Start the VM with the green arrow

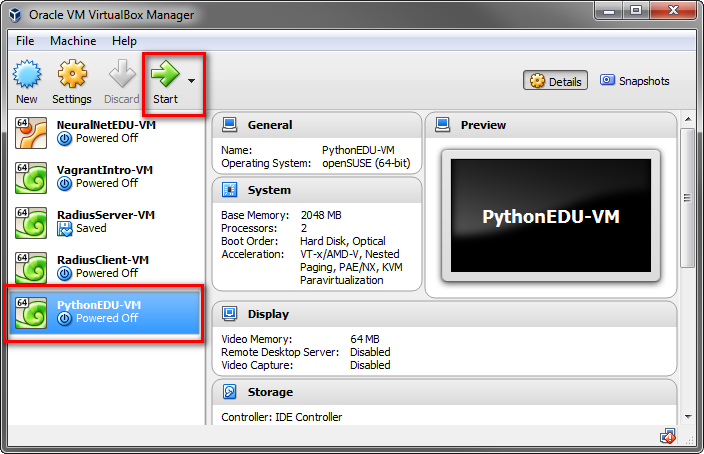pyautogui.click(x=165, y=74)
